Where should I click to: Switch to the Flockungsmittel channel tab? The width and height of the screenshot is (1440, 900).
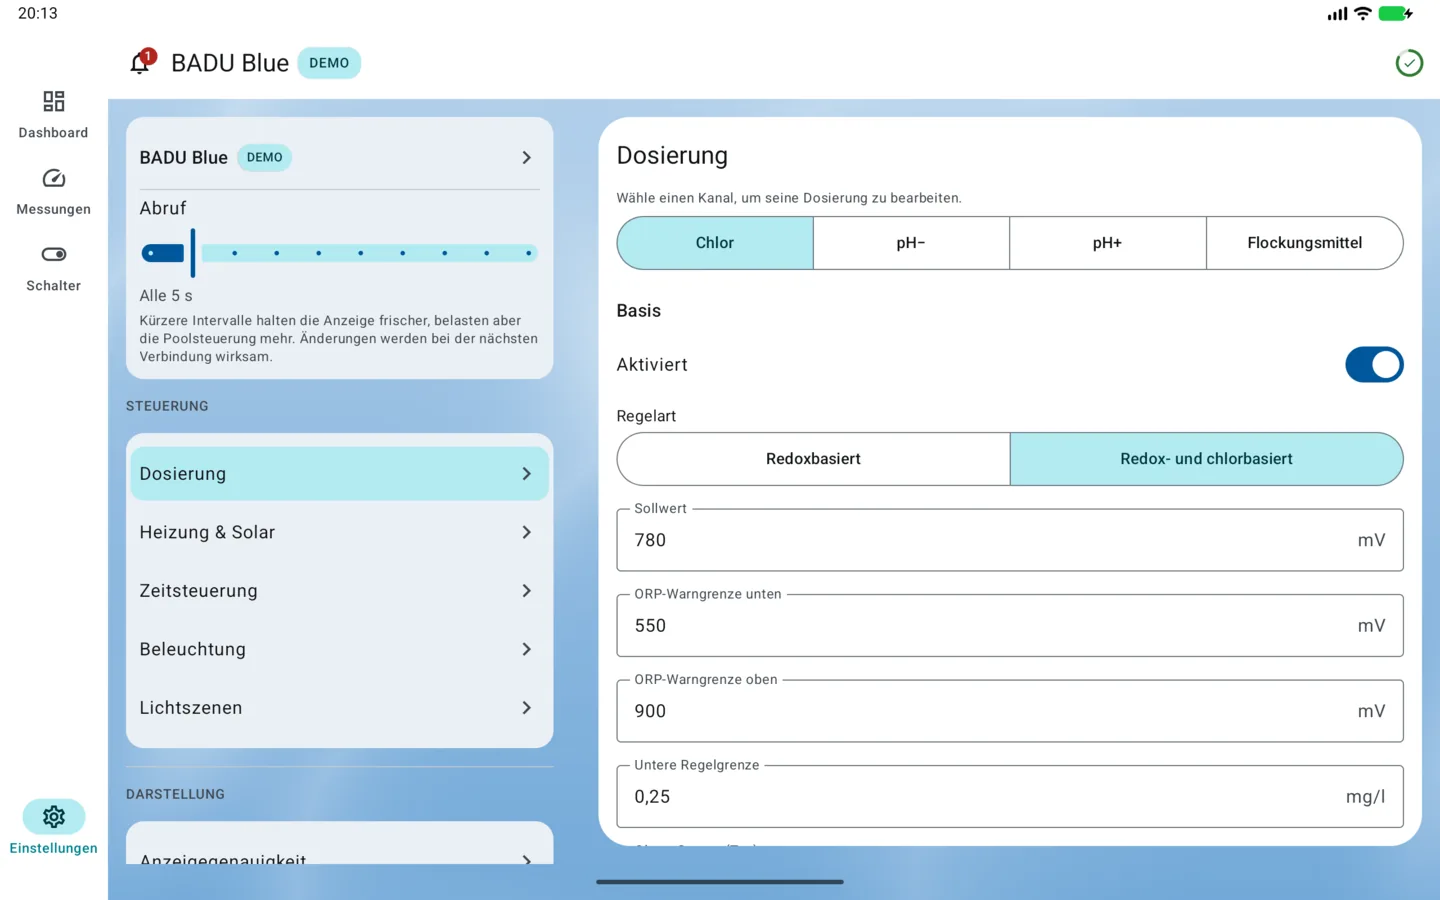pos(1304,243)
